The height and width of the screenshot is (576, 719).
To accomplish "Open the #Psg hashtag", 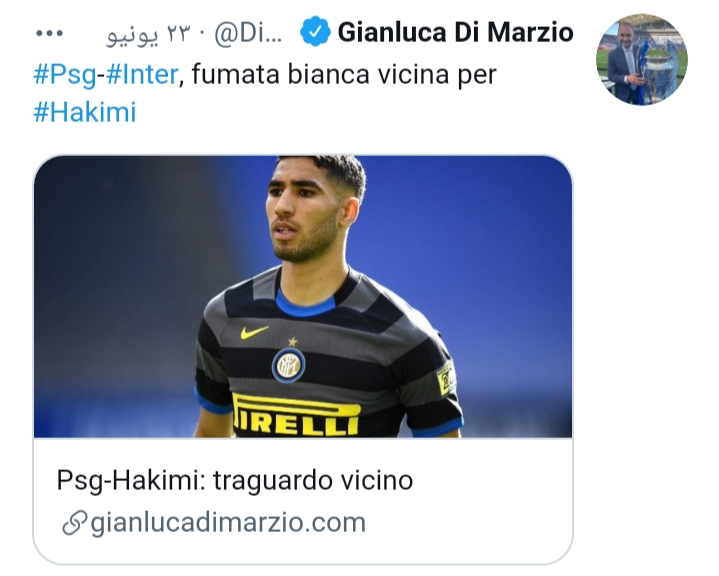I will click(65, 74).
